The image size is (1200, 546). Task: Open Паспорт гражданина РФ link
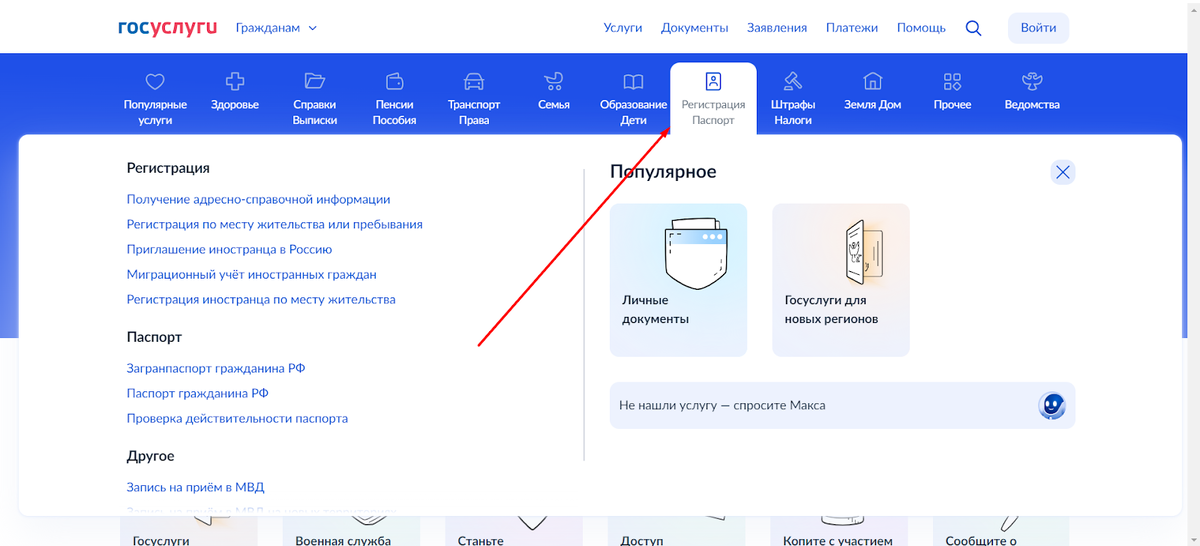coord(197,393)
